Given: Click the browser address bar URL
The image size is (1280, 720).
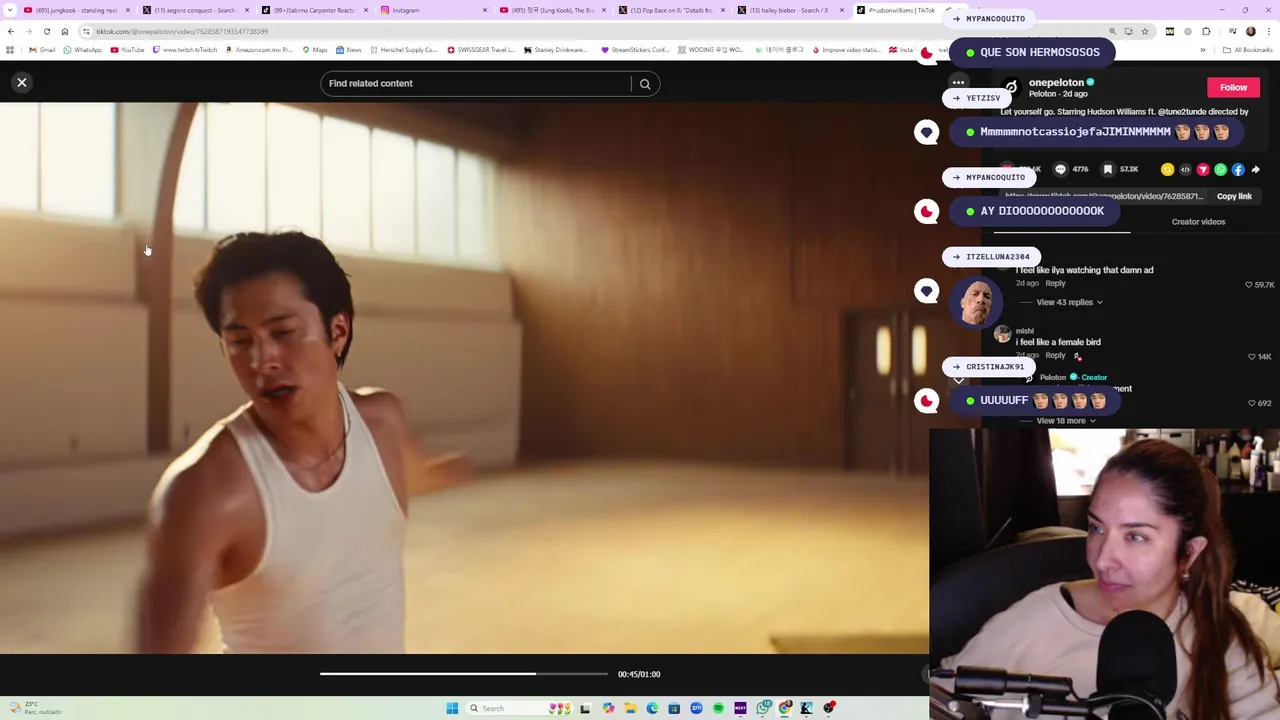Looking at the screenshot, I should (x=182, y=32).
